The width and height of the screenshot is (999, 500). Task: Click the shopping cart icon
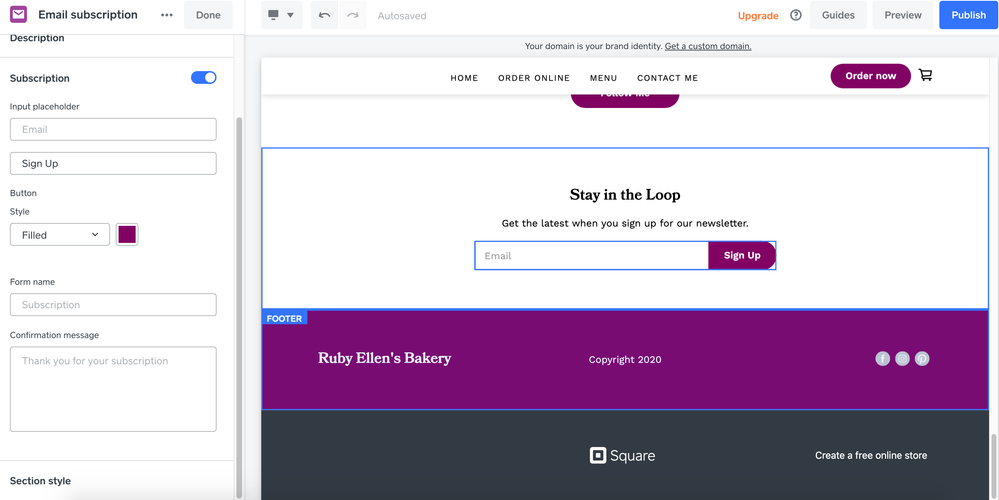pos(925,75)
